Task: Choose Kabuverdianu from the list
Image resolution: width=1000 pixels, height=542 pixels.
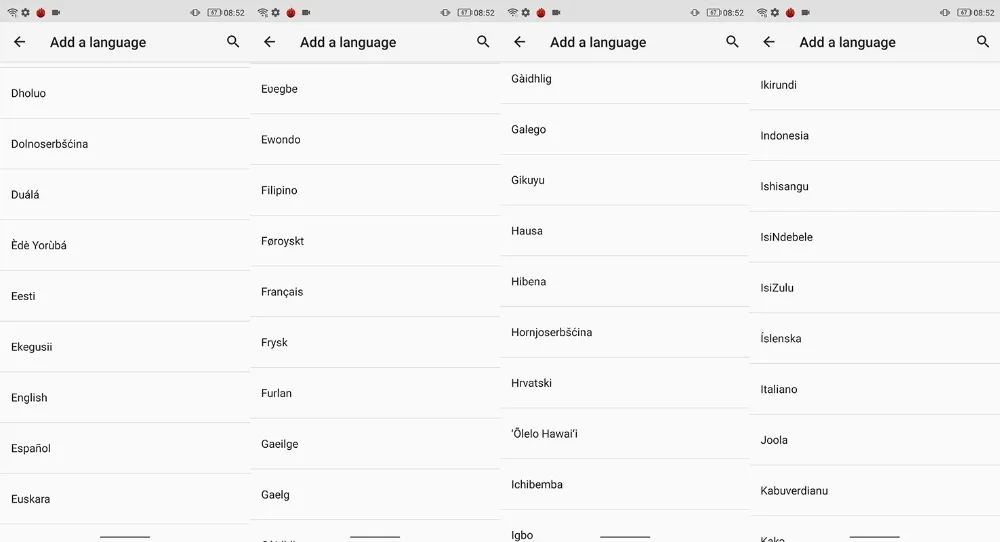Action: [x=875, y=490]
